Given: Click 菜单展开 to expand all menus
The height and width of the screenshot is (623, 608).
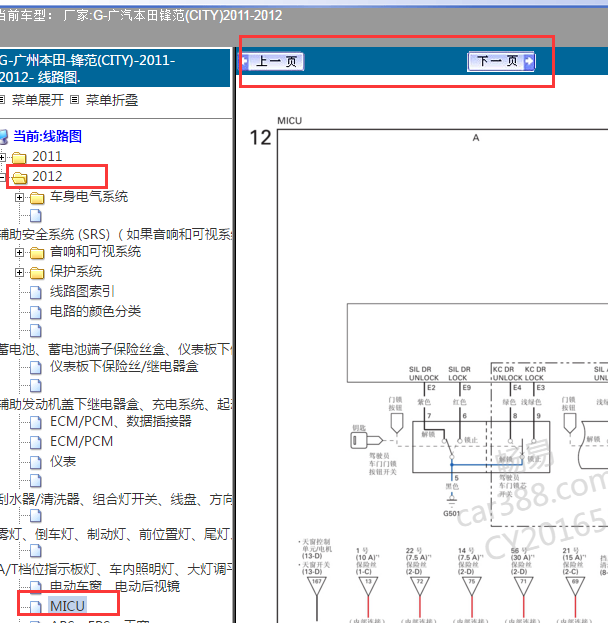Looking at the screenshot, I should (x=38, y=100).
